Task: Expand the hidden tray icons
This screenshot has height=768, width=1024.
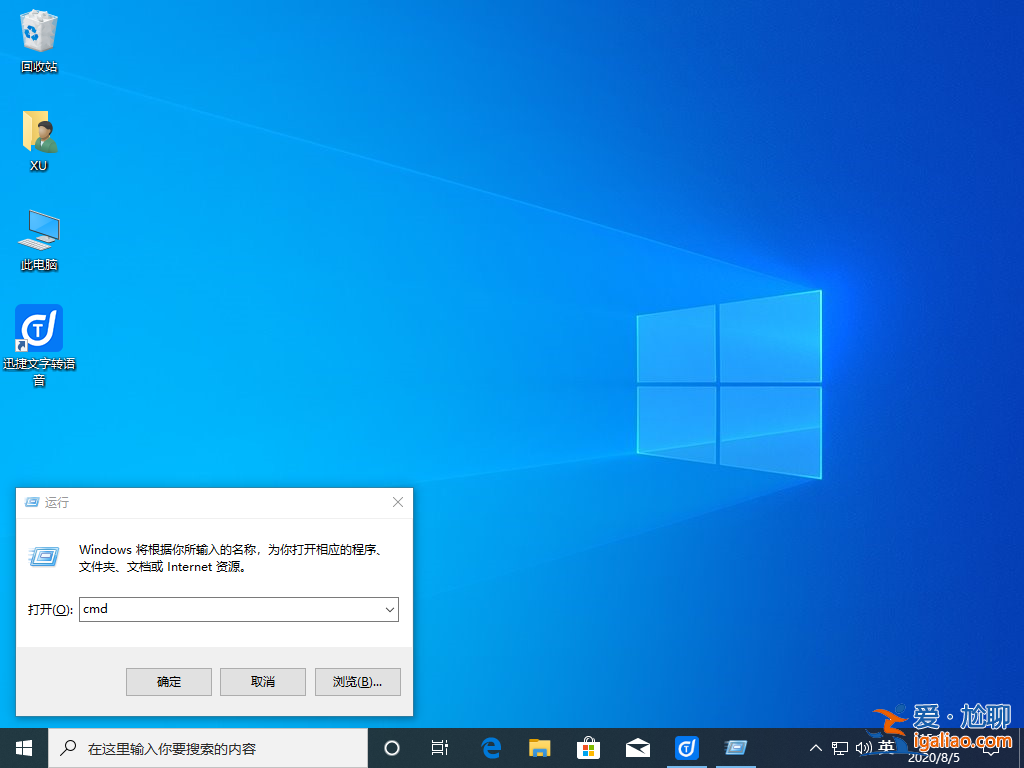Action: click(x=816, y=747)
